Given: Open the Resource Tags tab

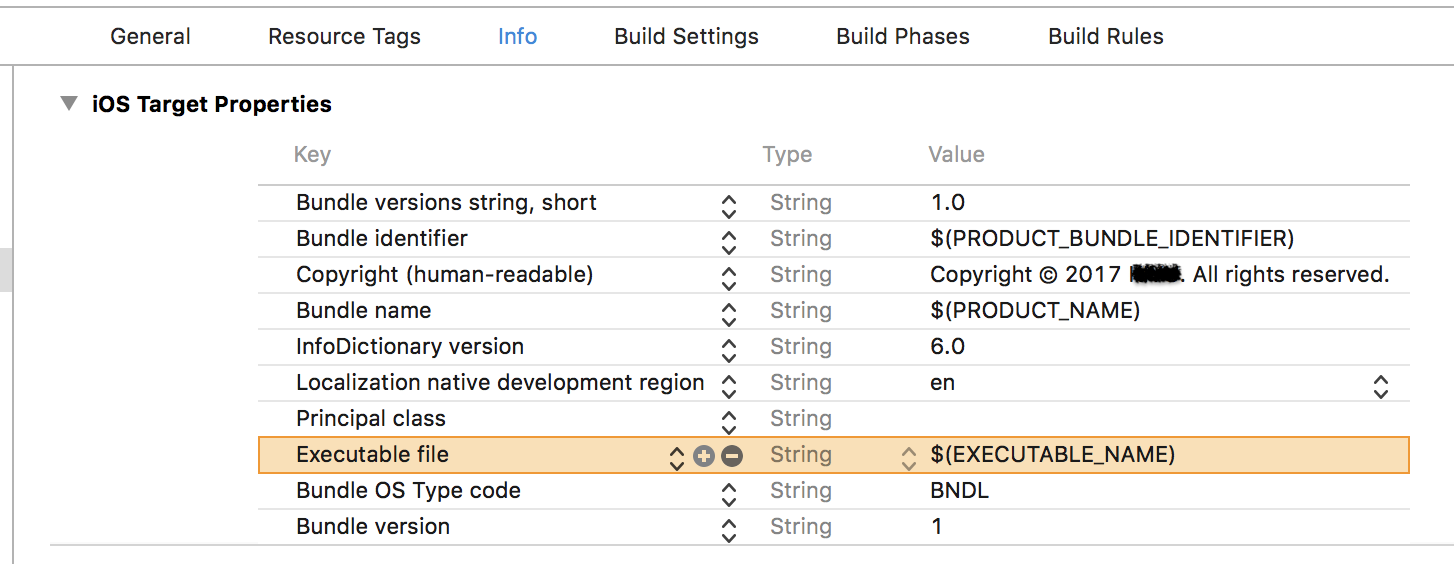Looking at the screenshot, I should click(x=344, y=37).
